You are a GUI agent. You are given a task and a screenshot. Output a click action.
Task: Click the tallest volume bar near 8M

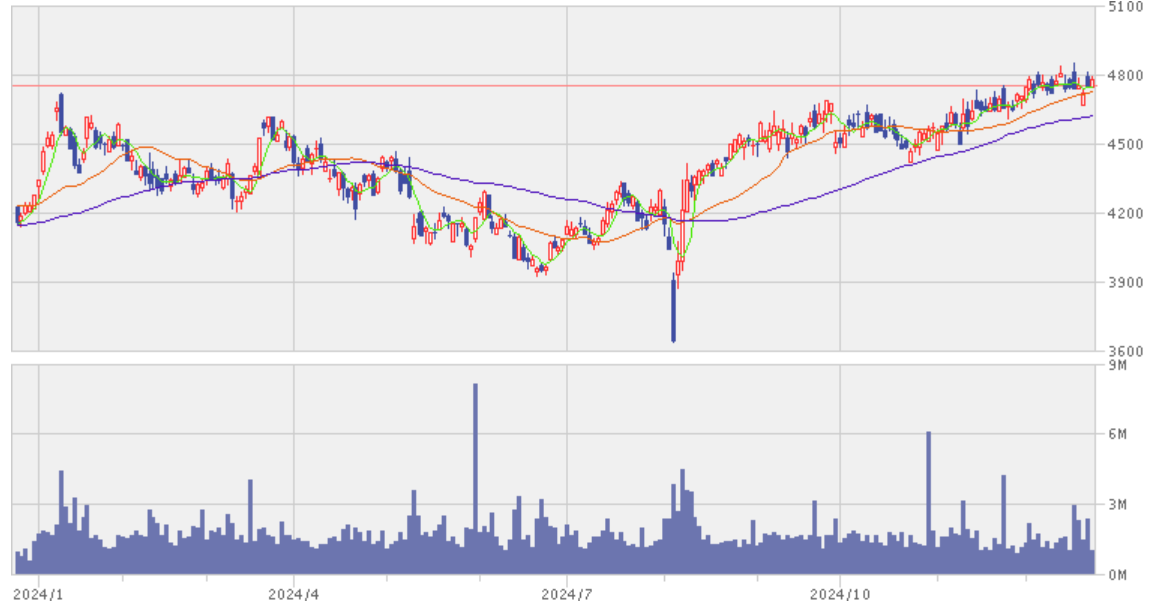(476, 478)
